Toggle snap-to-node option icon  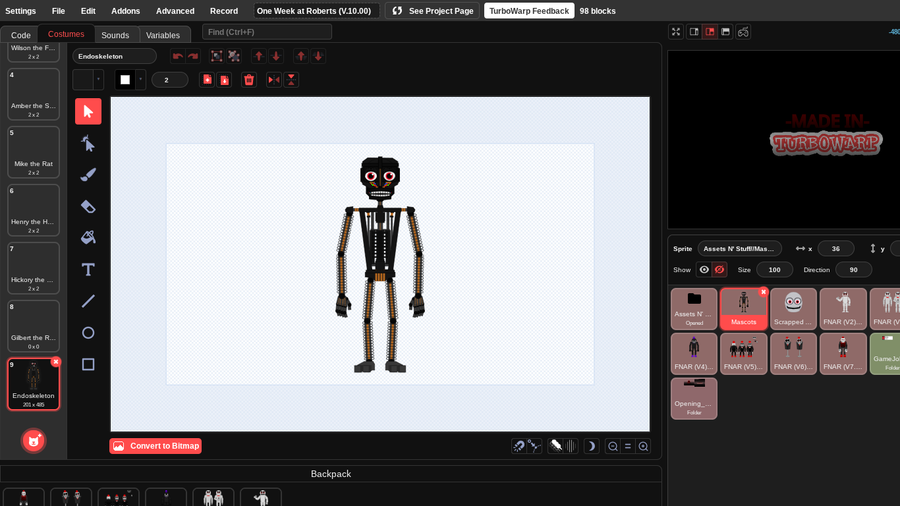point(534,446)
